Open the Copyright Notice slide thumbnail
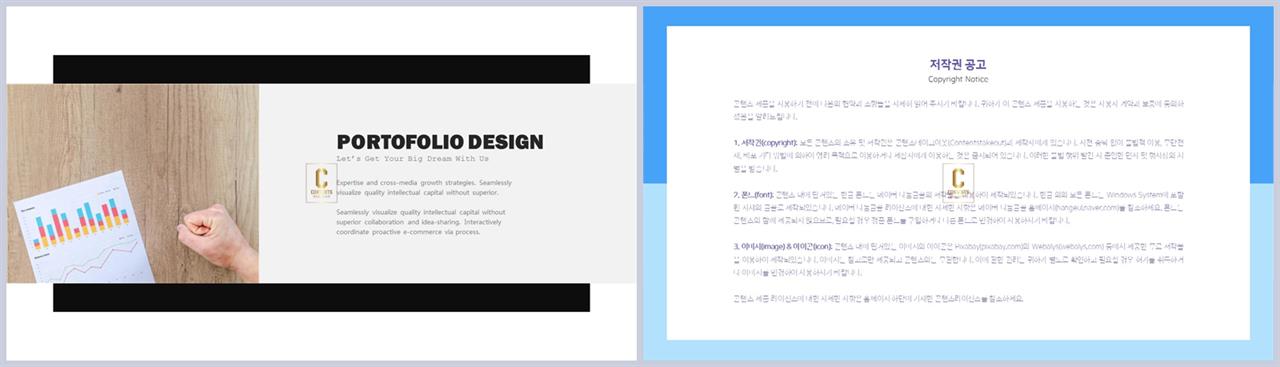1280x367 pixels. (958, 183)
